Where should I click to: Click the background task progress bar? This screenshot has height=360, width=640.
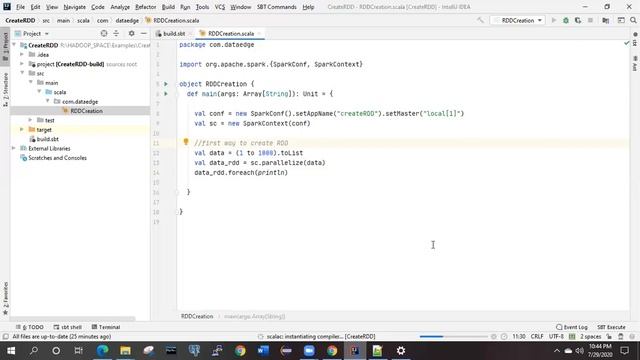pos(453,337)
